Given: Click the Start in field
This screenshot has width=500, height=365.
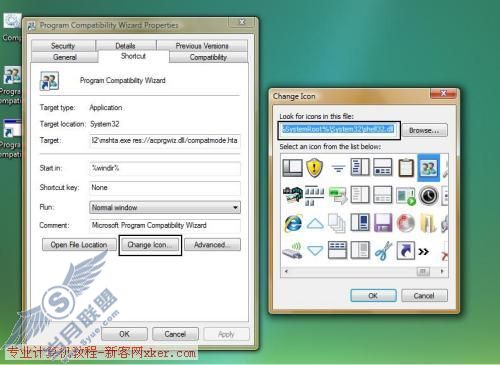Looking at the screenshot, I should point(165,168).
